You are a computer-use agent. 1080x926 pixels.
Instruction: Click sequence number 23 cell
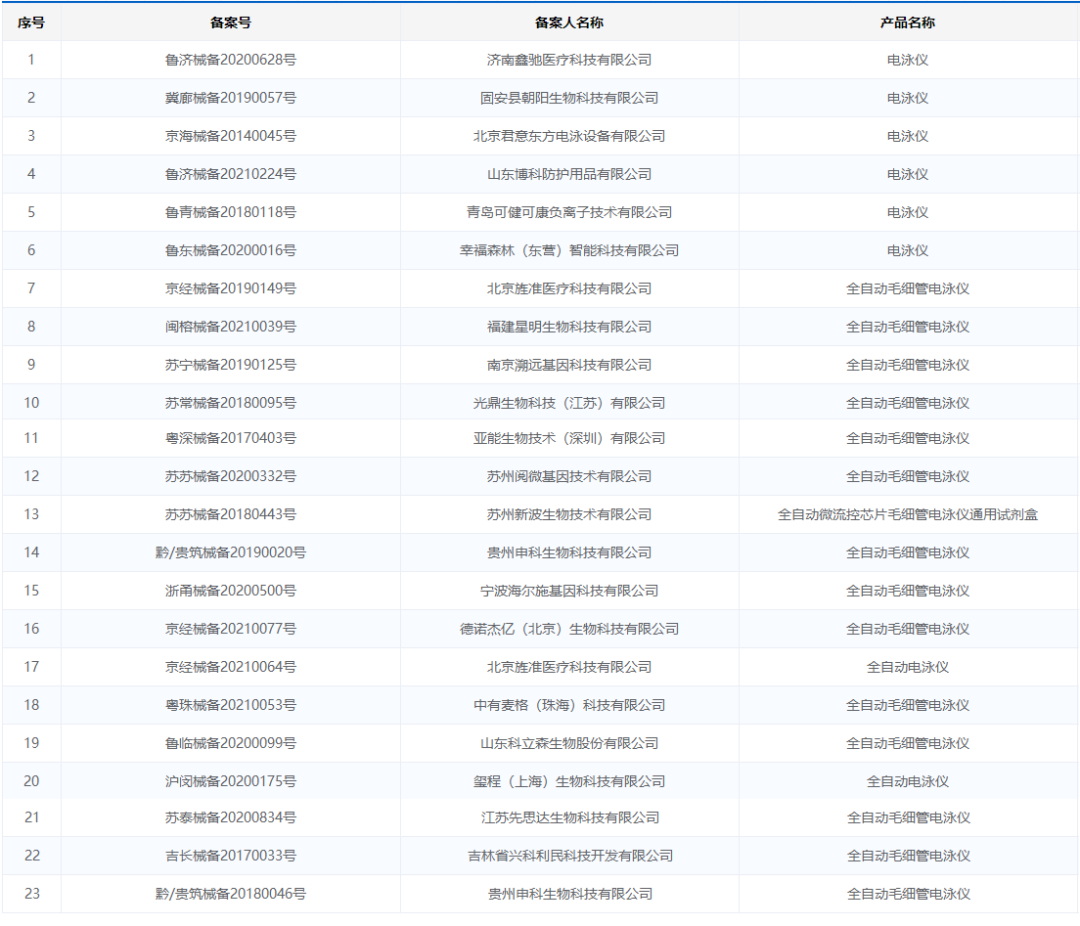(x=31, y=894)
